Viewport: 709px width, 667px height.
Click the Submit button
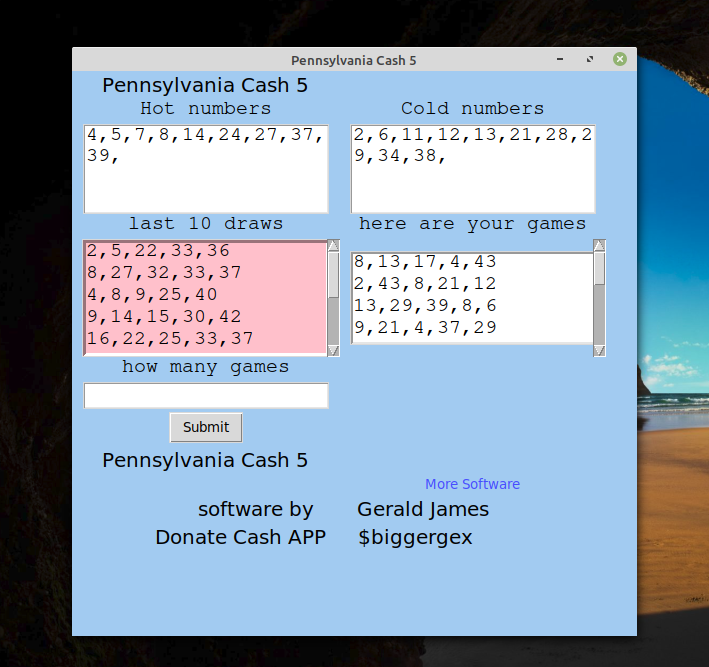206,427
